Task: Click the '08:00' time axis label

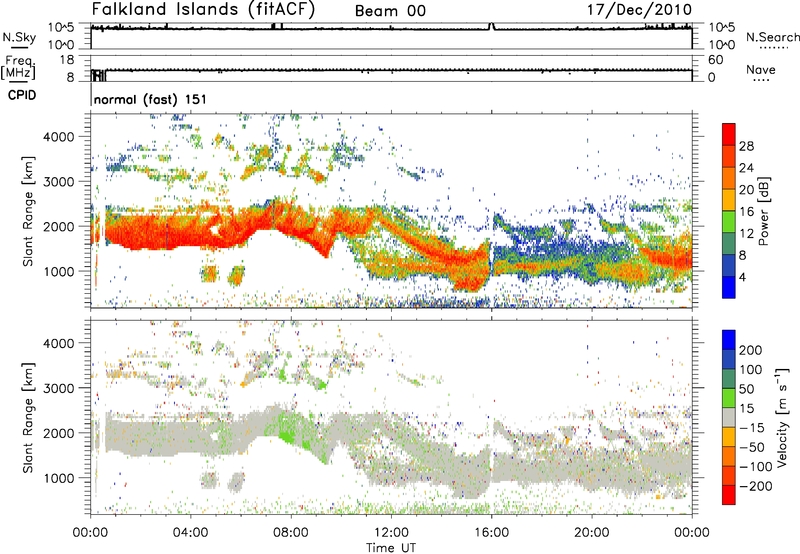Action: point(291,533)
